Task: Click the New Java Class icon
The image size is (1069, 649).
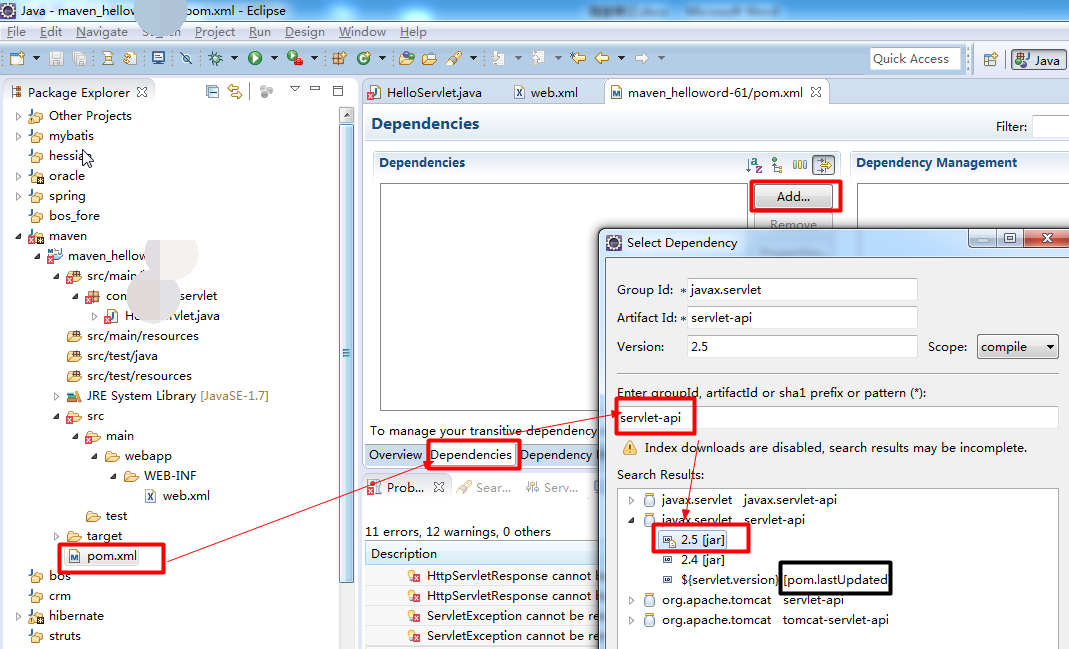Action: [364, 59]
